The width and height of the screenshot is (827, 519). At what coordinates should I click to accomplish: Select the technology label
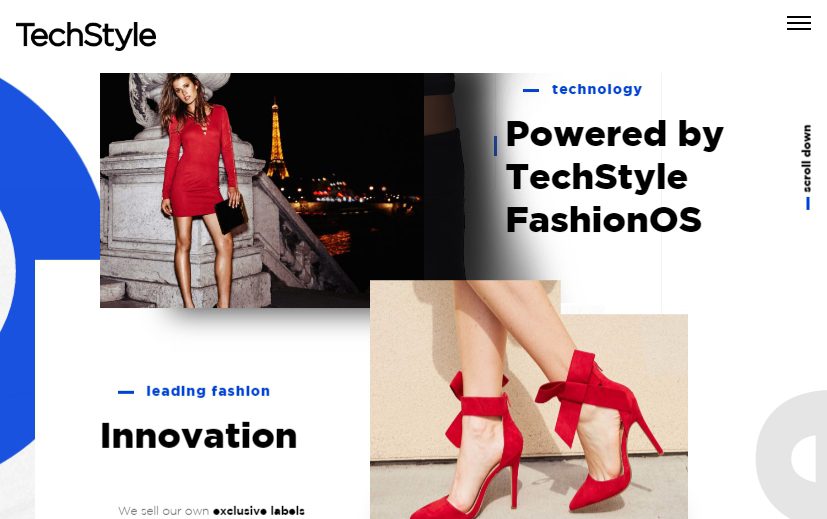(597, 90)
